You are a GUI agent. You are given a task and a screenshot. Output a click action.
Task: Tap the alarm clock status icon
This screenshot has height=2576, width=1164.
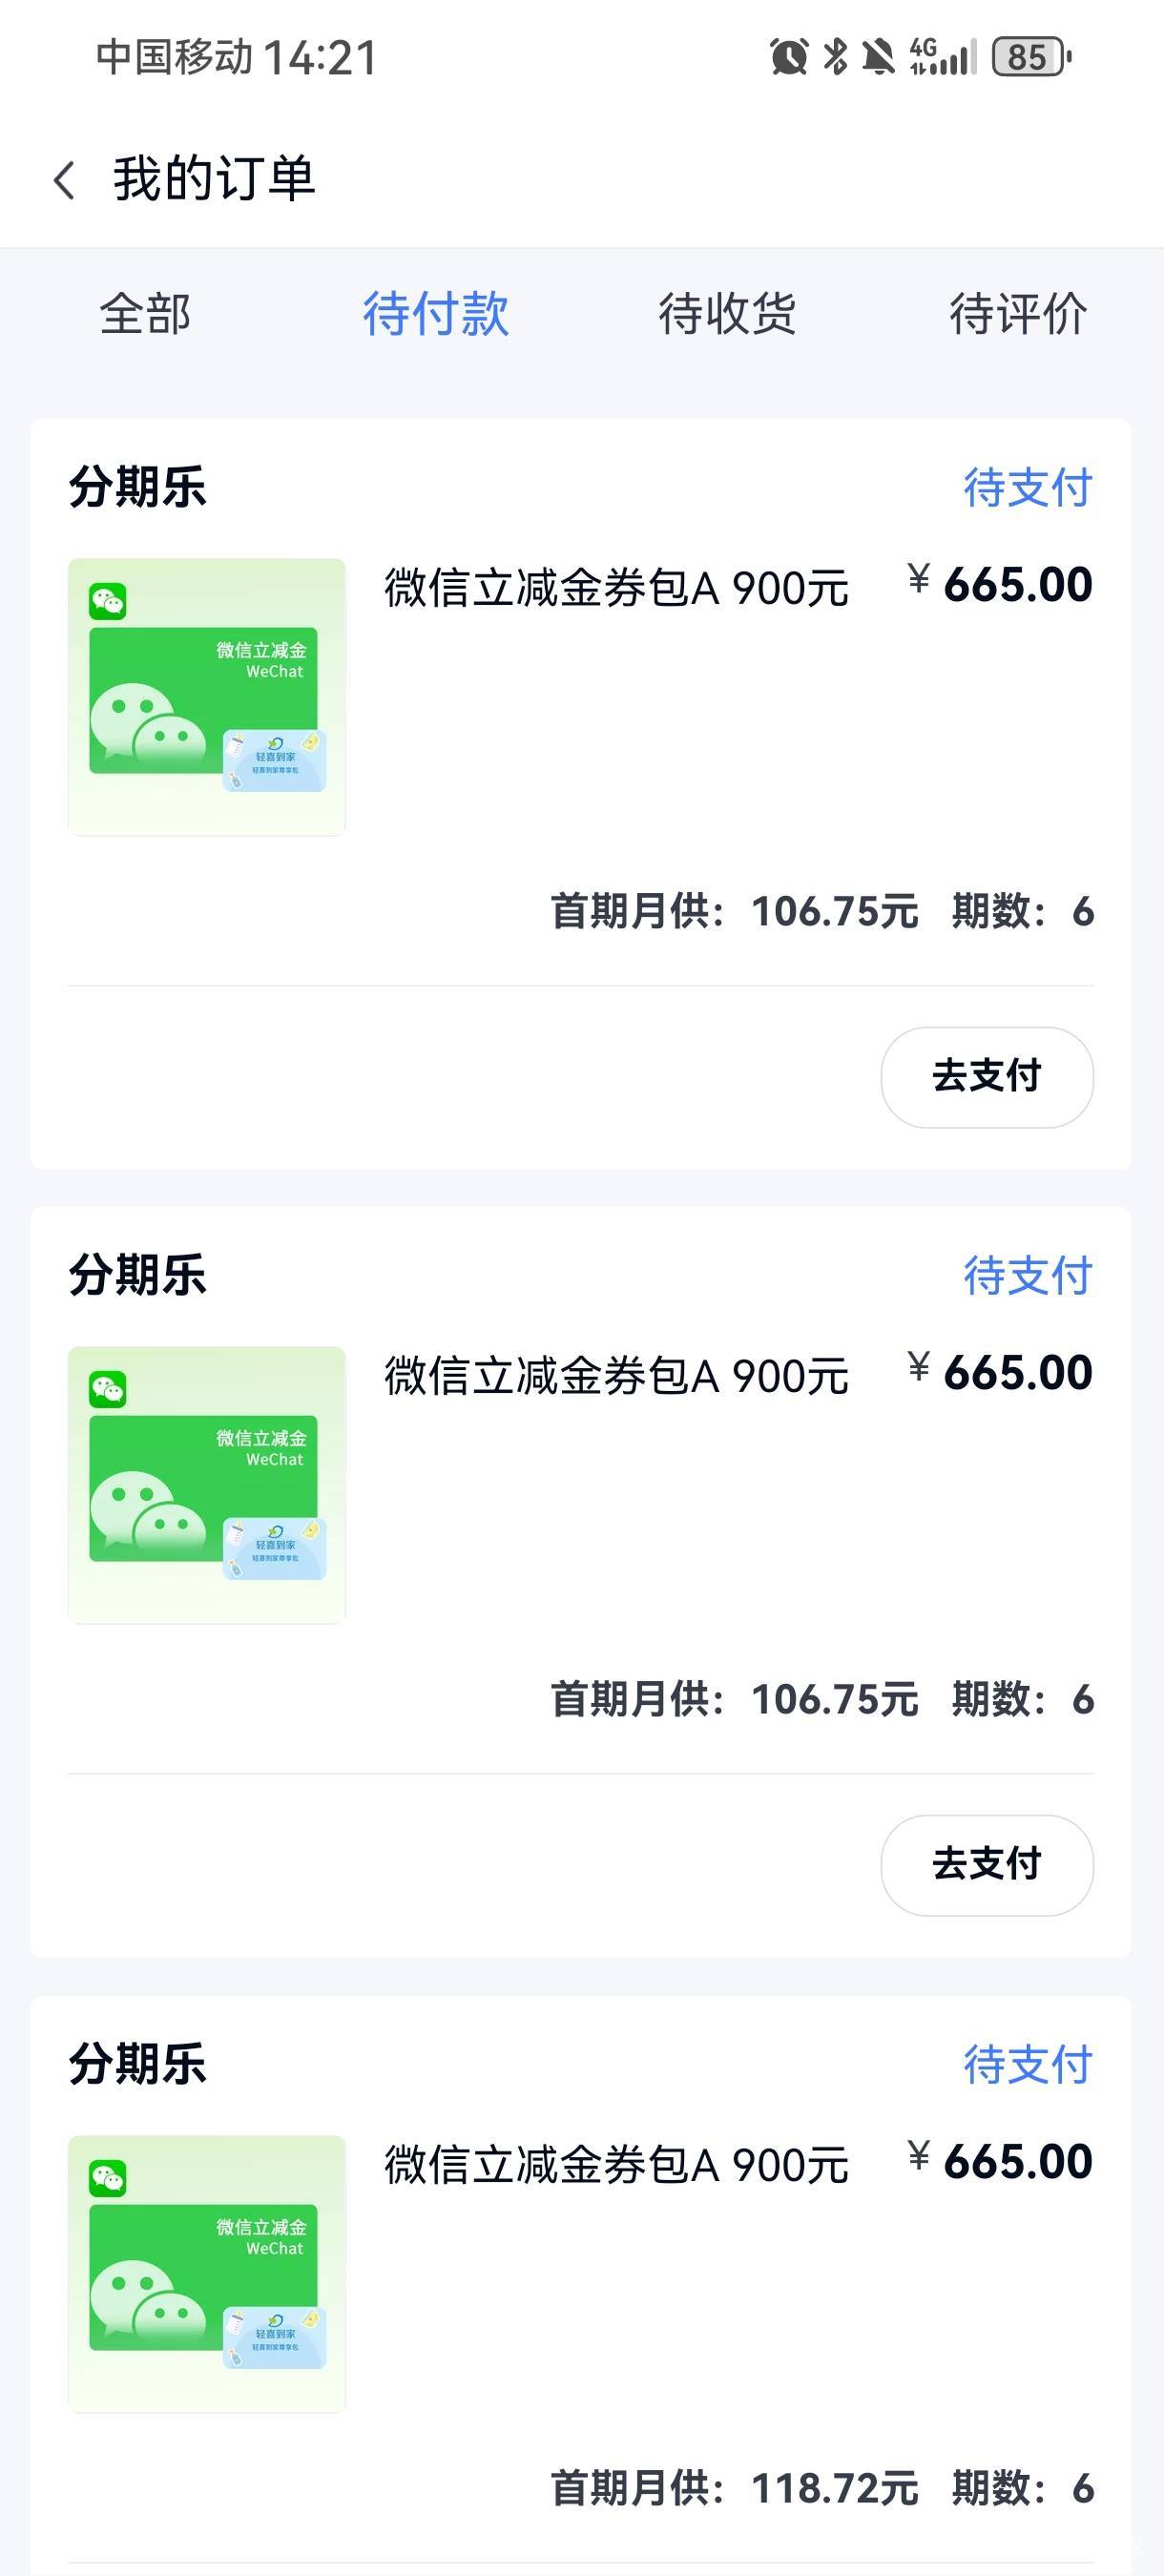coord(788,57)
